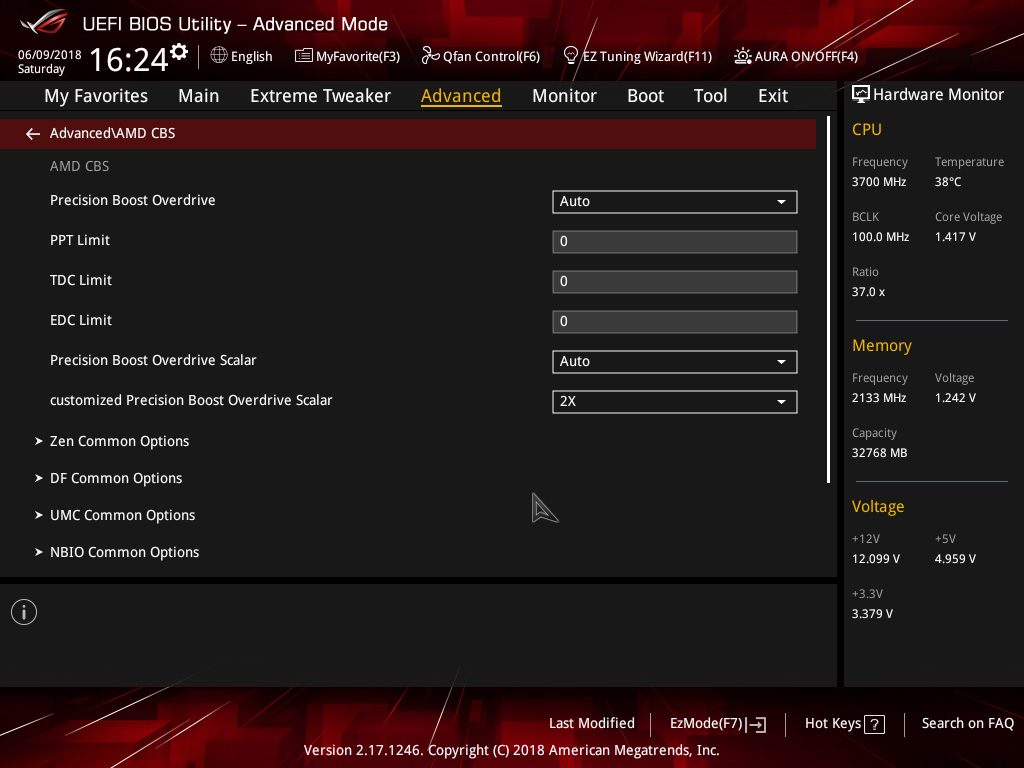This screenshot has height=768, width=1024.
Task: Open customized Precision Boost Overdrive Scalar dropdown
Action: point(675,402)
